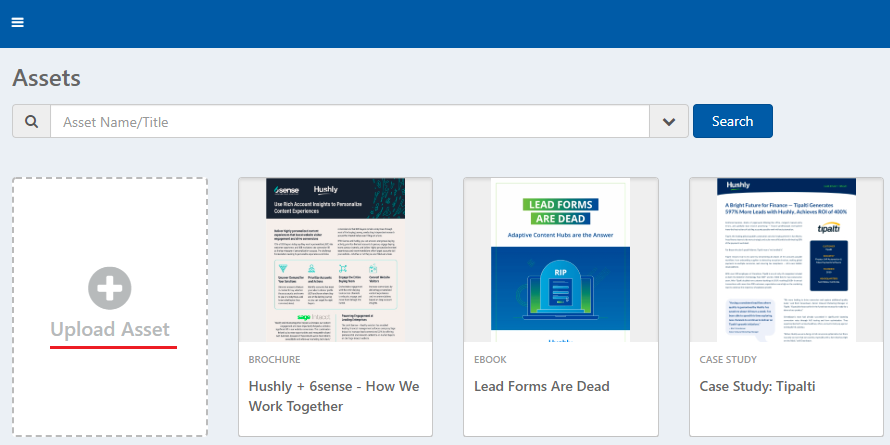Click title Hushly + 6sense - How We Work Together

click(334, 396)
